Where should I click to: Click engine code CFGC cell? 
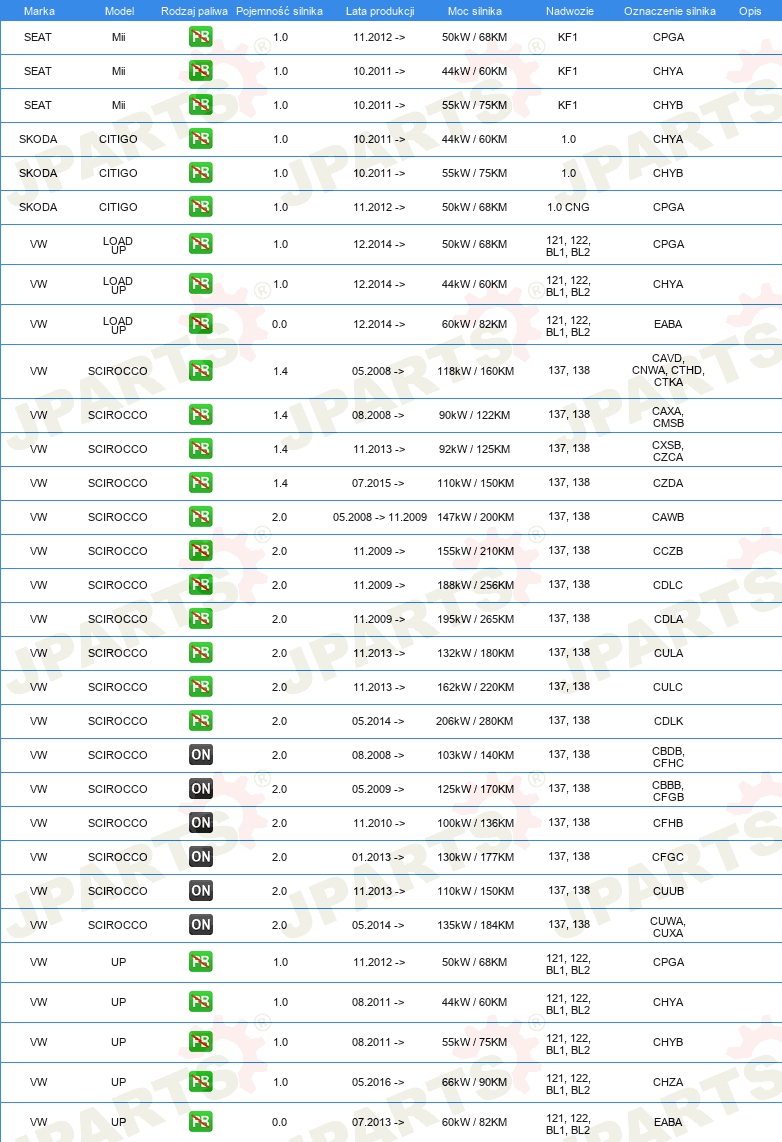(x=668, y=856)
